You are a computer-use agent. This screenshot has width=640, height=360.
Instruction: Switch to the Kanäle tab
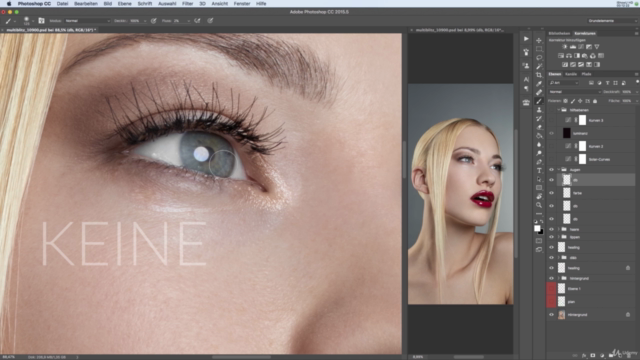click(x=571, y=74)
